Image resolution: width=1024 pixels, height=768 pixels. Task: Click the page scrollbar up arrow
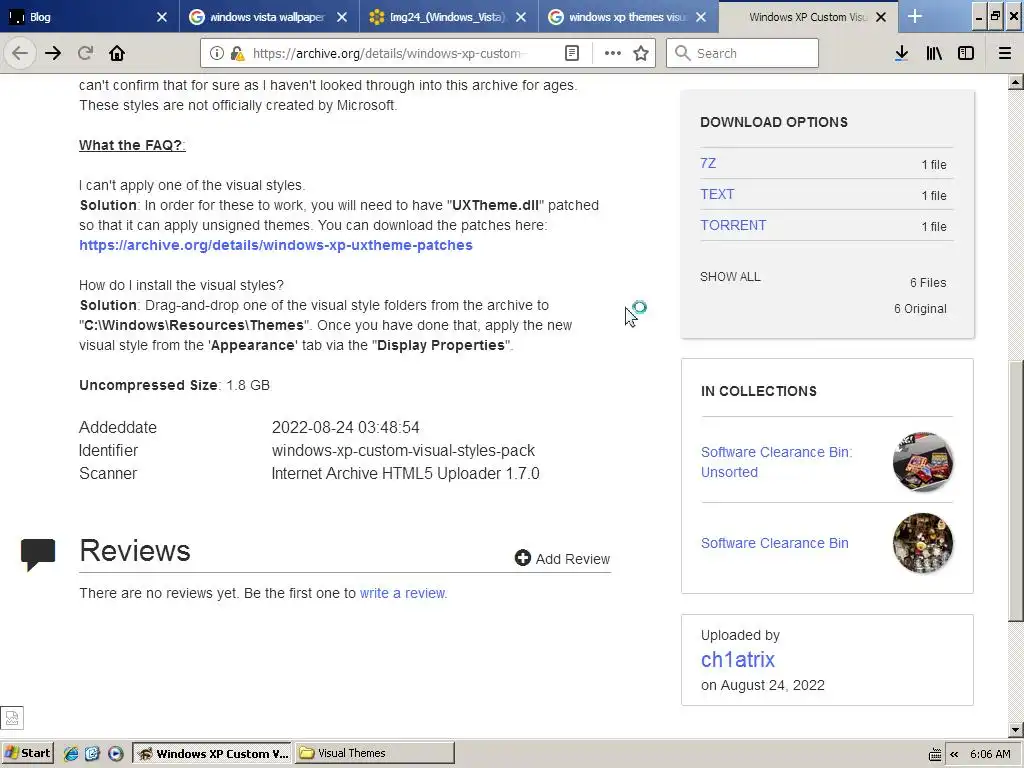[1016, 82]
